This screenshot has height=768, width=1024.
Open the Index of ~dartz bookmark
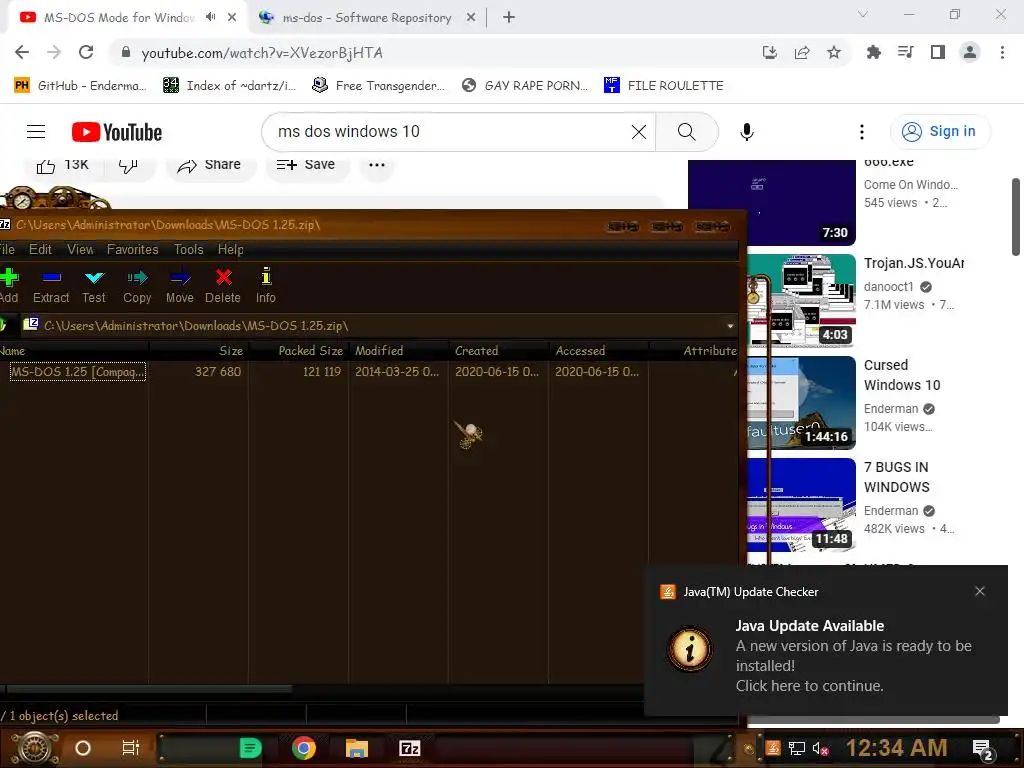click(x=229, y=86)
